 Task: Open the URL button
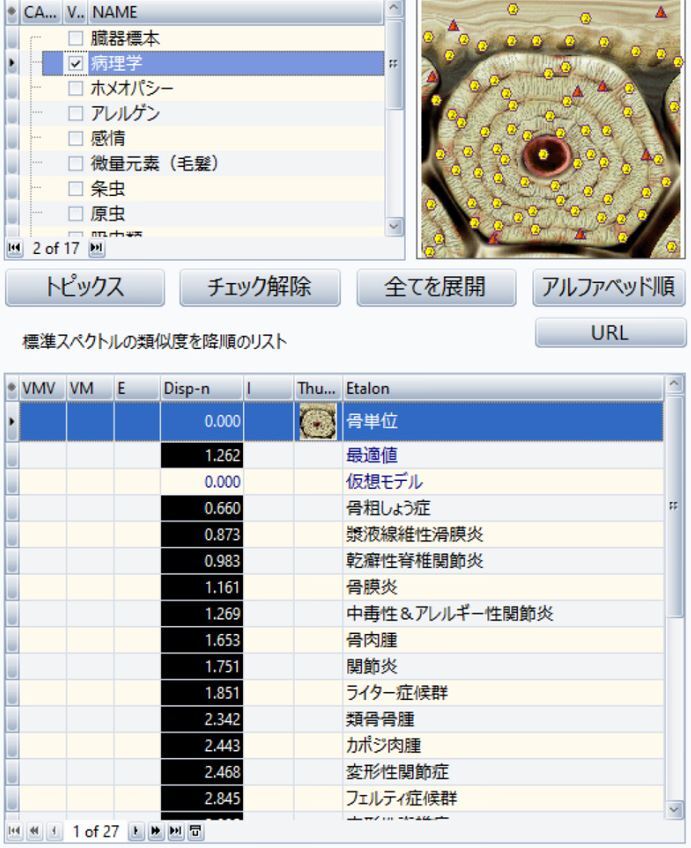610,334
